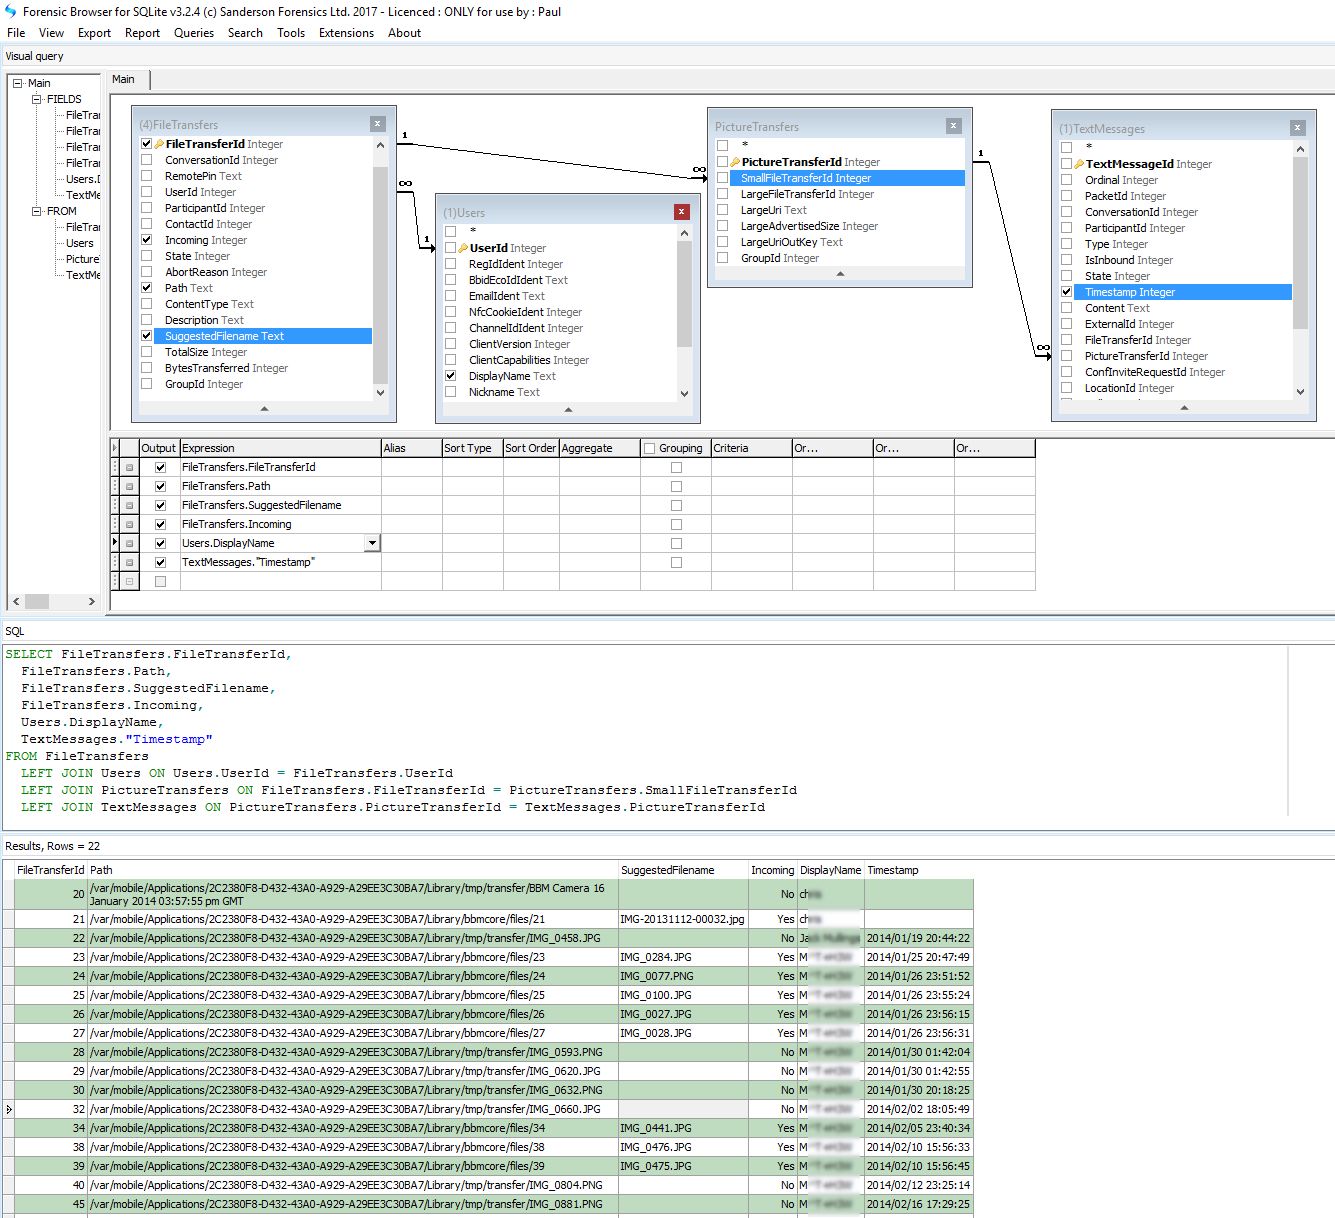Screen dimensions: 1335x1218
Task: Uncheck the Incoming field in FileTransfers
Action: point(147,239)
